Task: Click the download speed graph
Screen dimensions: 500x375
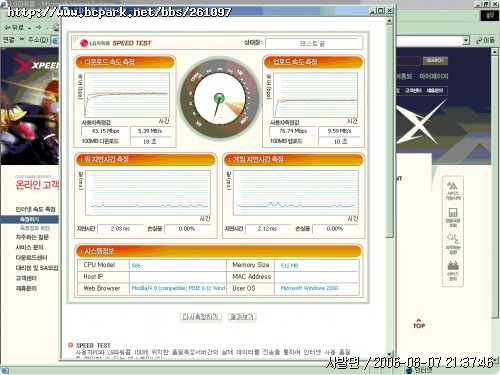Action: click(127, 95)
